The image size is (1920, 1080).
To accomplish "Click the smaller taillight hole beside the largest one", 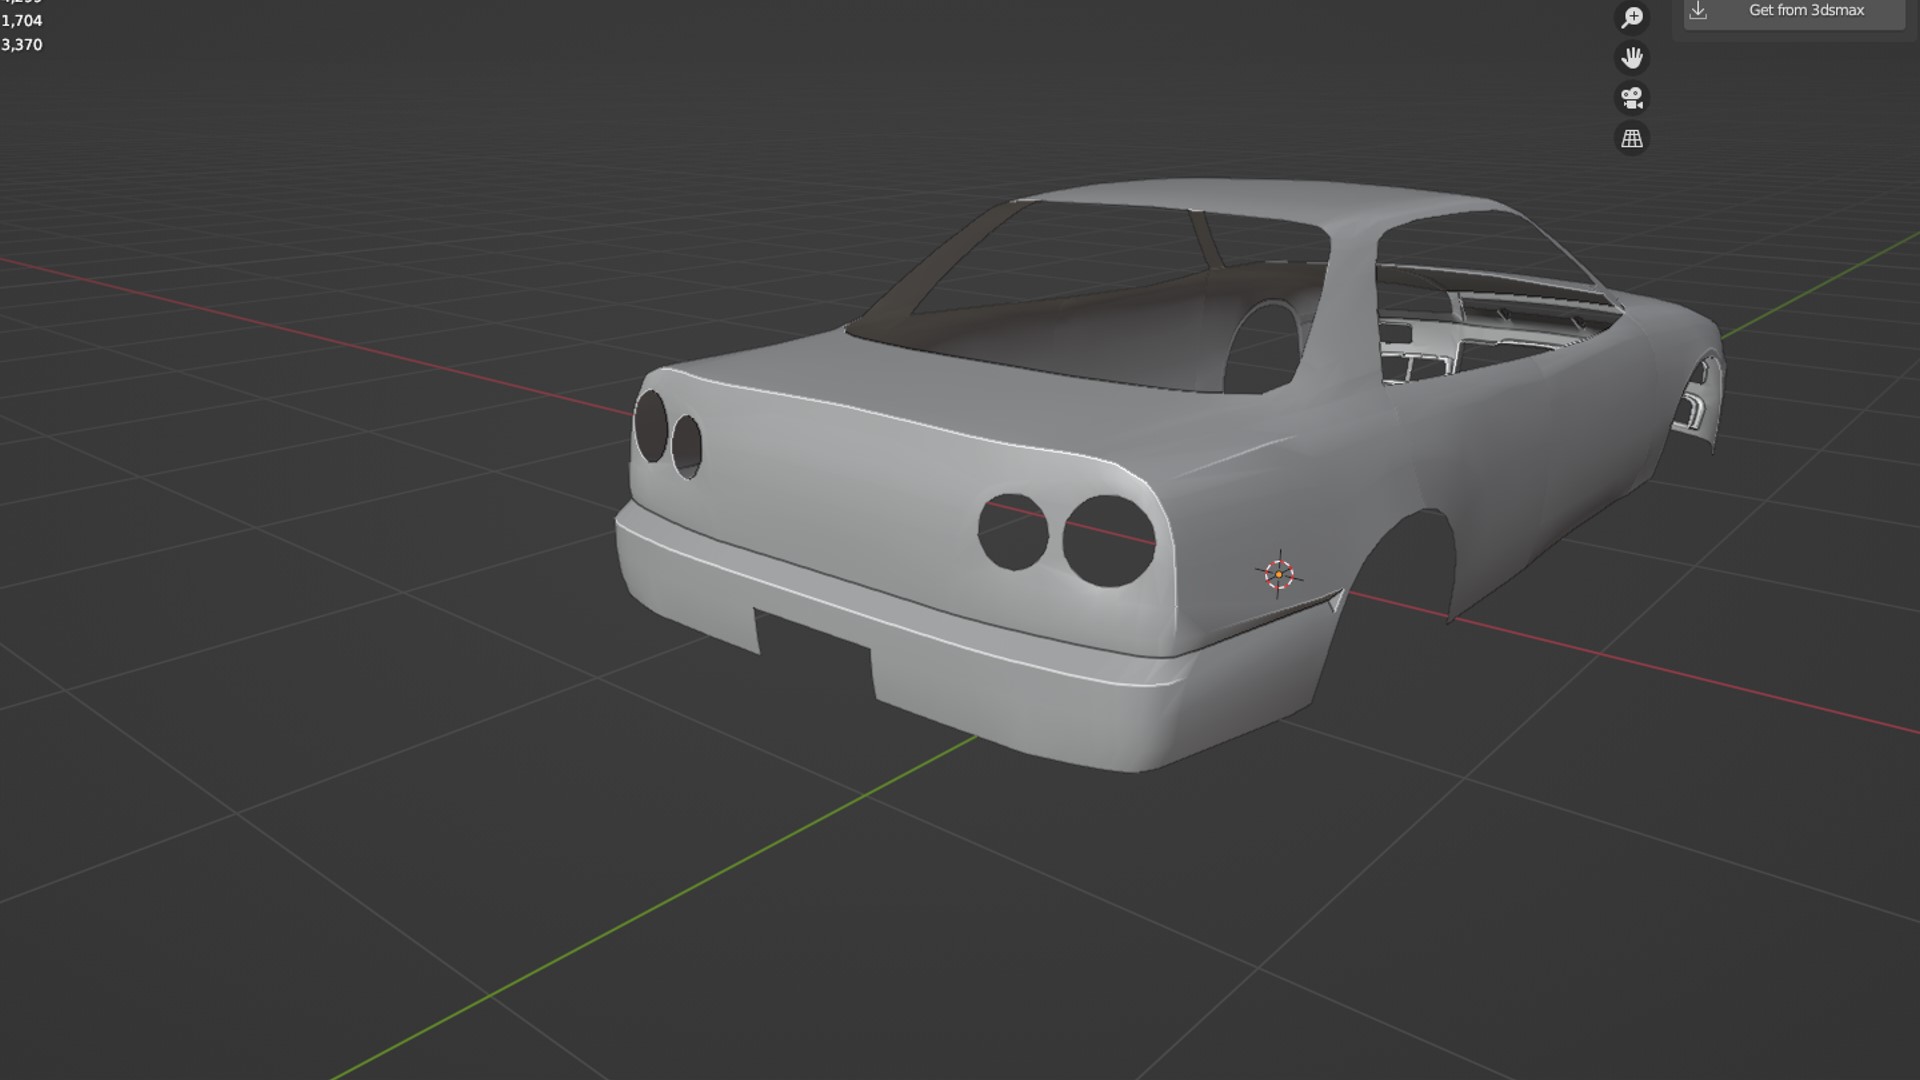I will pos(1012,532).
